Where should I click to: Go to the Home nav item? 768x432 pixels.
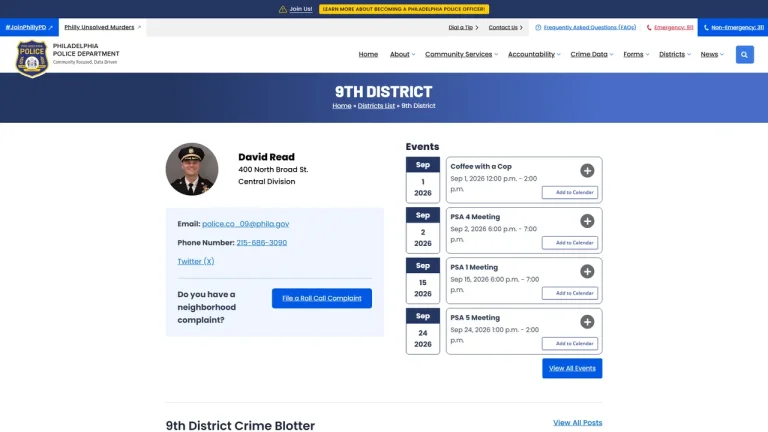point(368,54)
